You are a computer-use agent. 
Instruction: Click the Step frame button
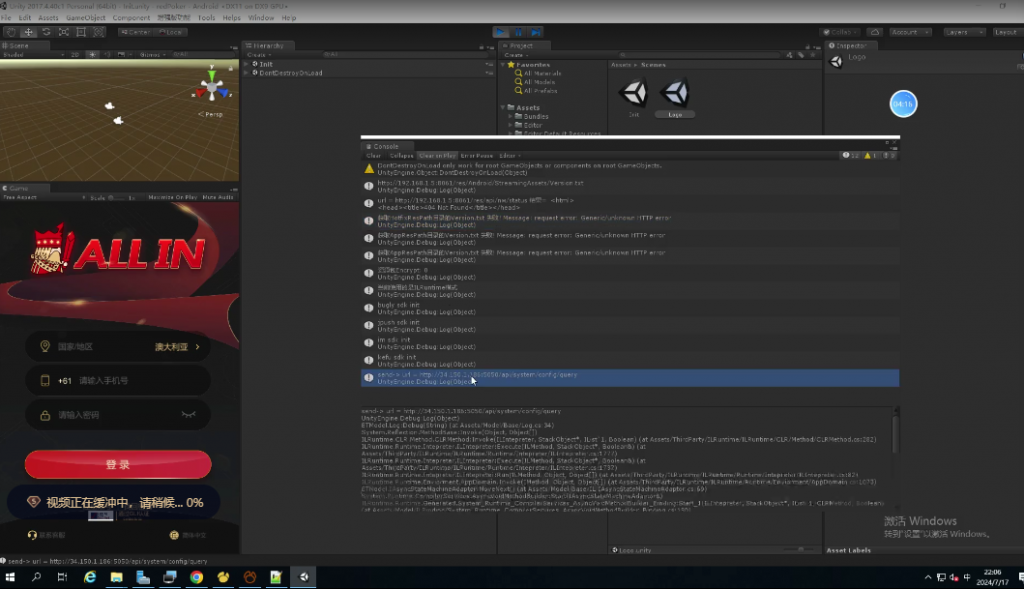tap(538, 32)
